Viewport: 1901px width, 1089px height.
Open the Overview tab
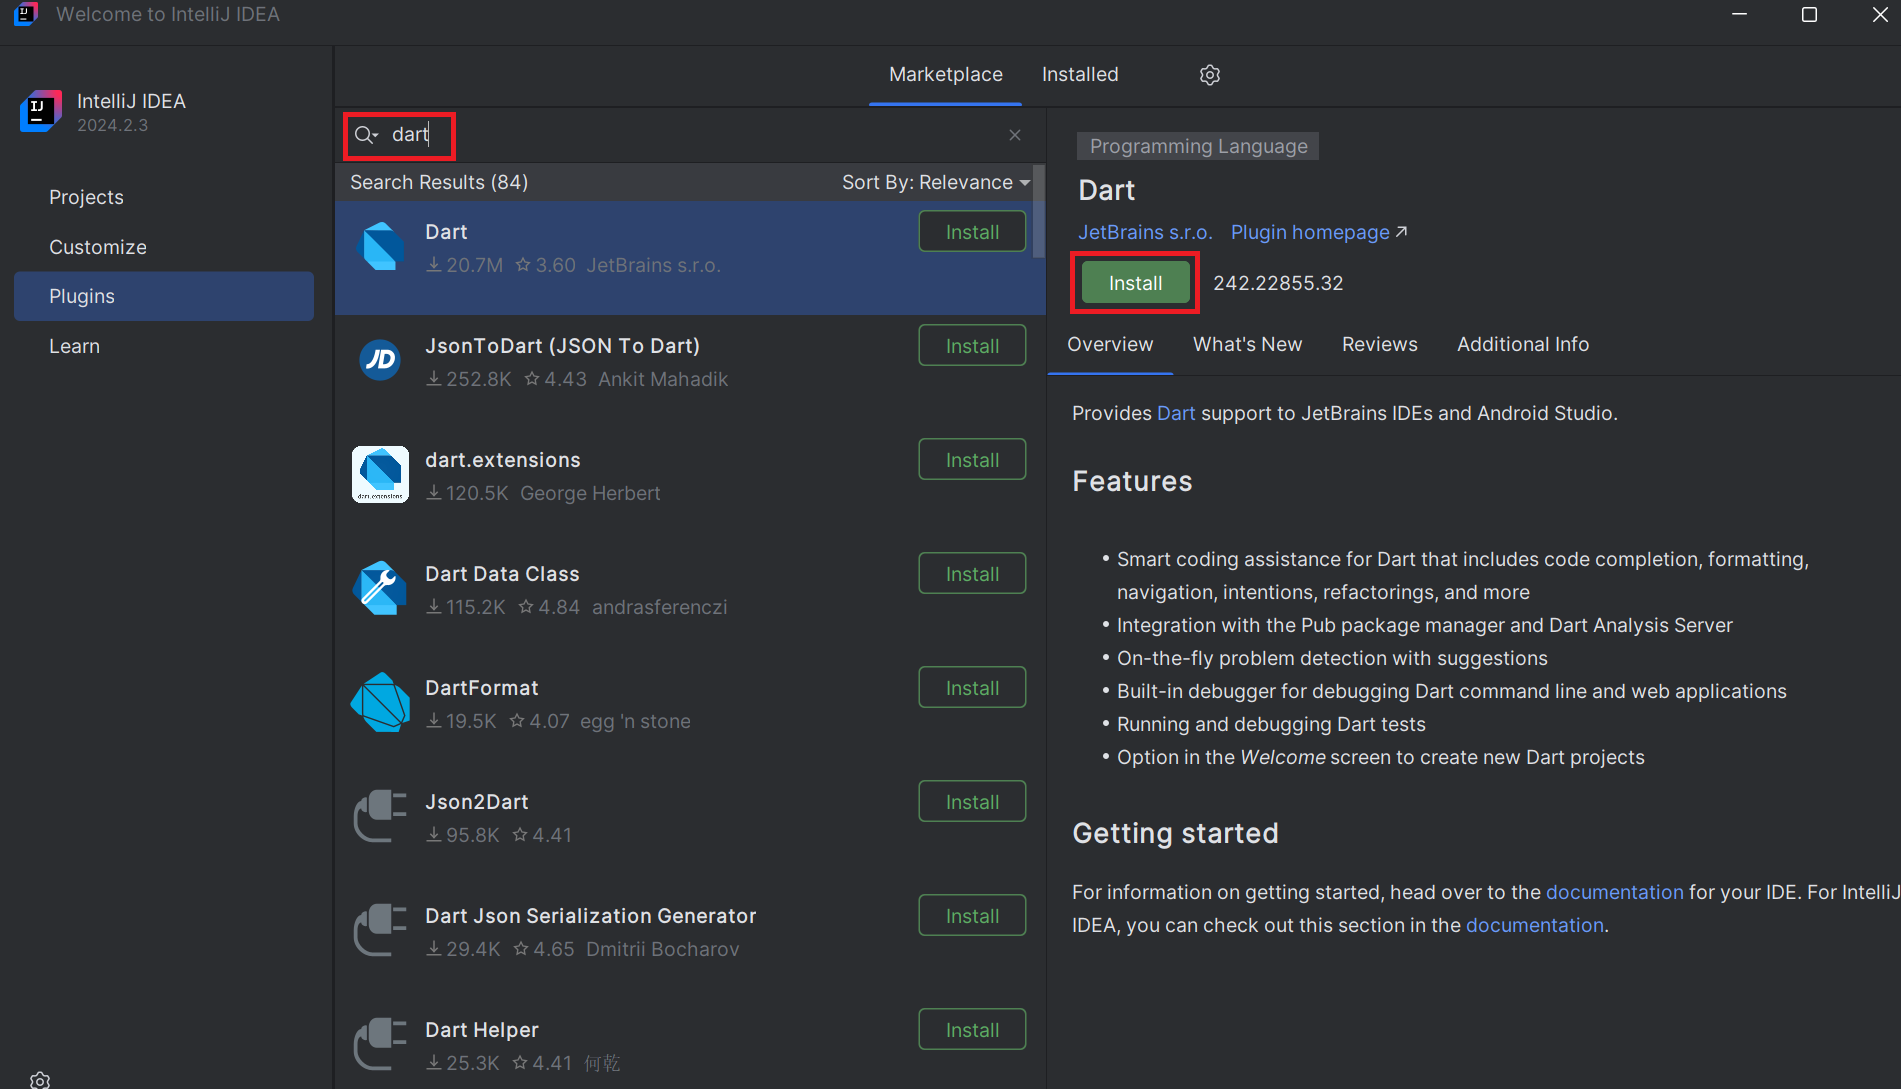tap(1110, 345)
